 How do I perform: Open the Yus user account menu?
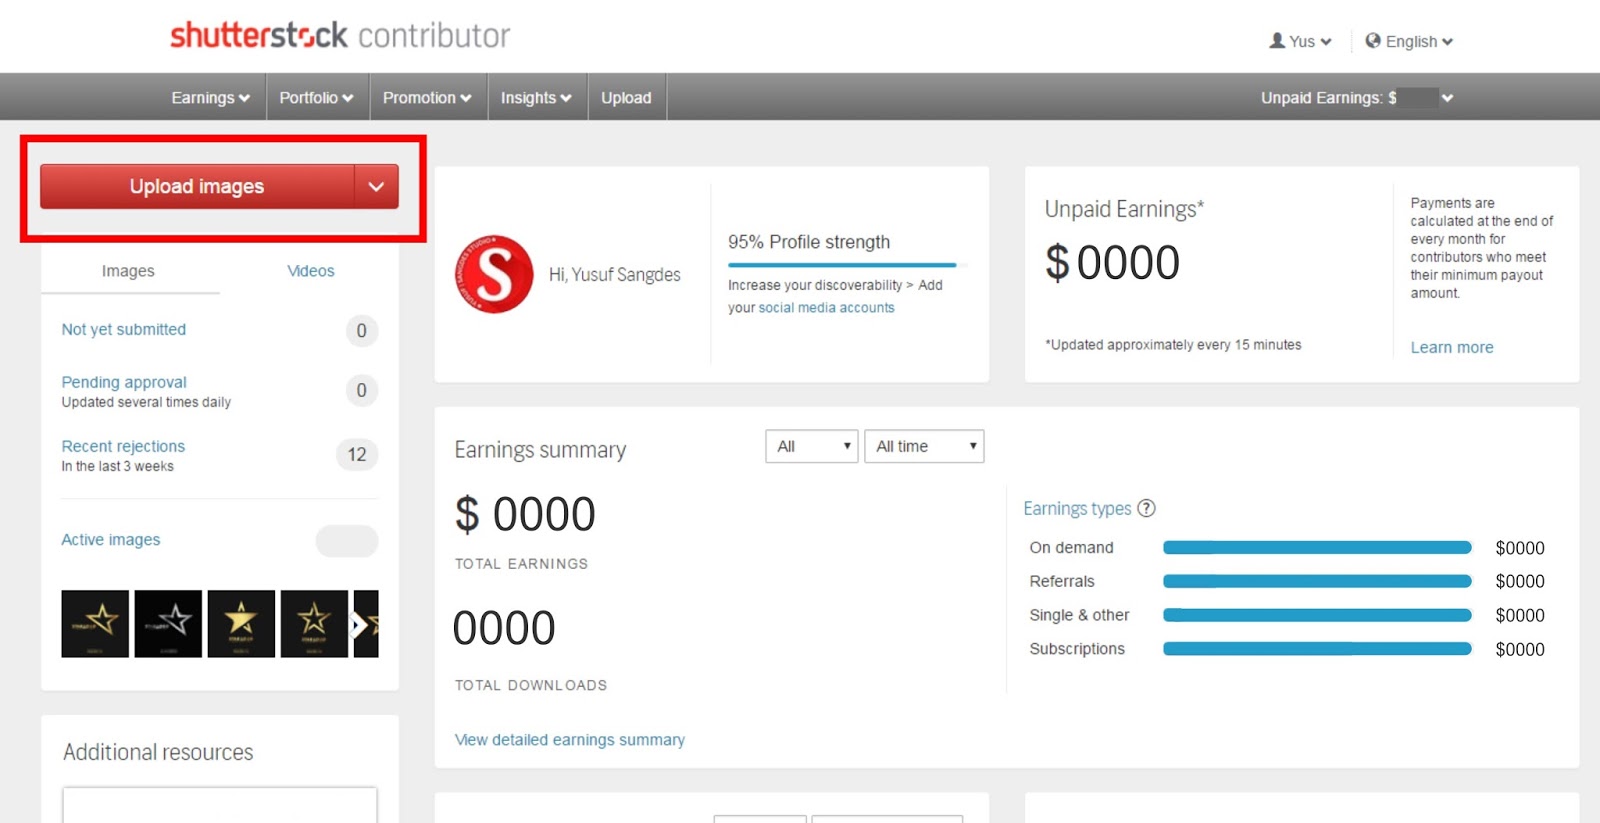pyautogui.click(x=1300, y=41)
